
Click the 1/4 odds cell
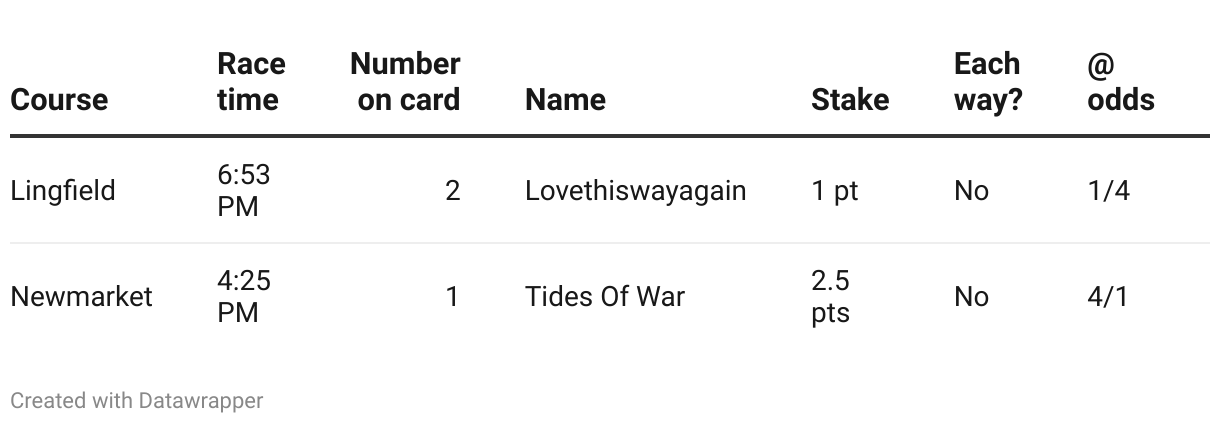tap(1108, 191)
